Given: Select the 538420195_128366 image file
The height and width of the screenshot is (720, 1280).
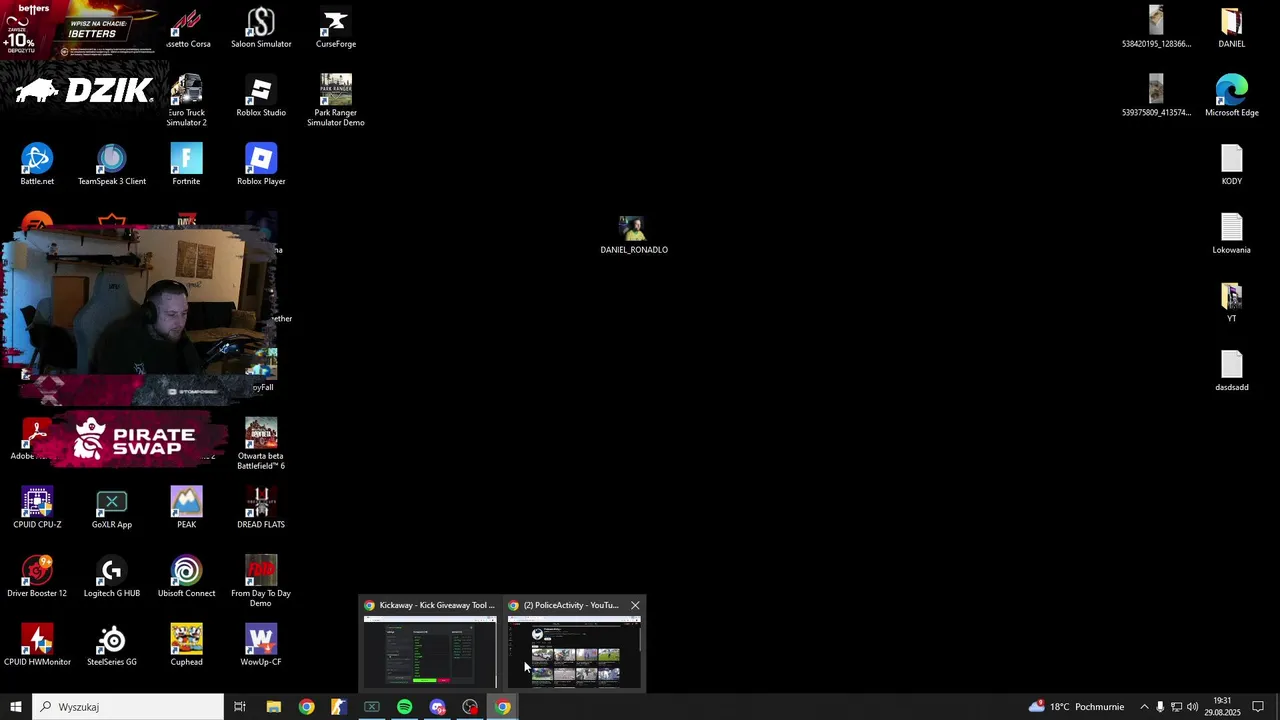Looking at the screenshot, I should tap(1156, 28).
